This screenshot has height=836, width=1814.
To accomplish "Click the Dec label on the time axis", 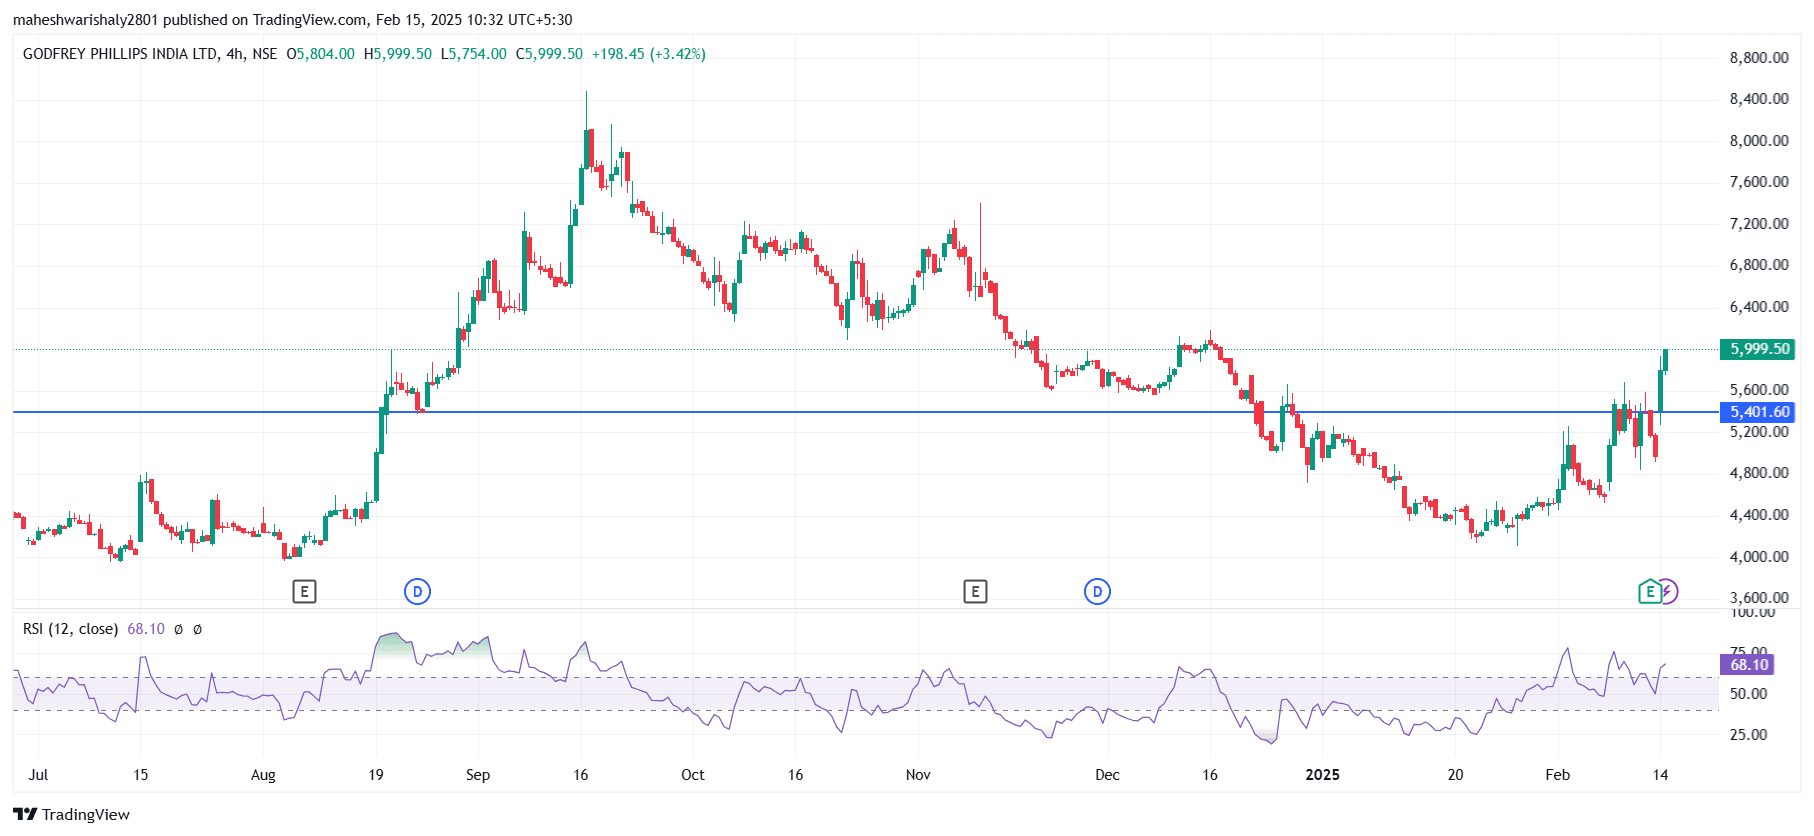I will point(1107,775).
